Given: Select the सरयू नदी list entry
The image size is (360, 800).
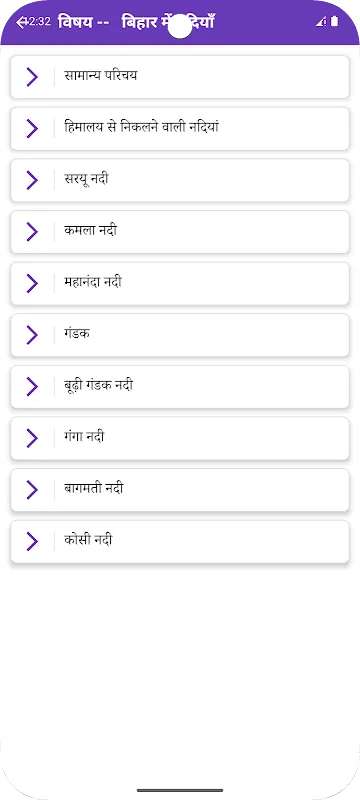Looking at the screenshot, I should click(x=179, y=180).
